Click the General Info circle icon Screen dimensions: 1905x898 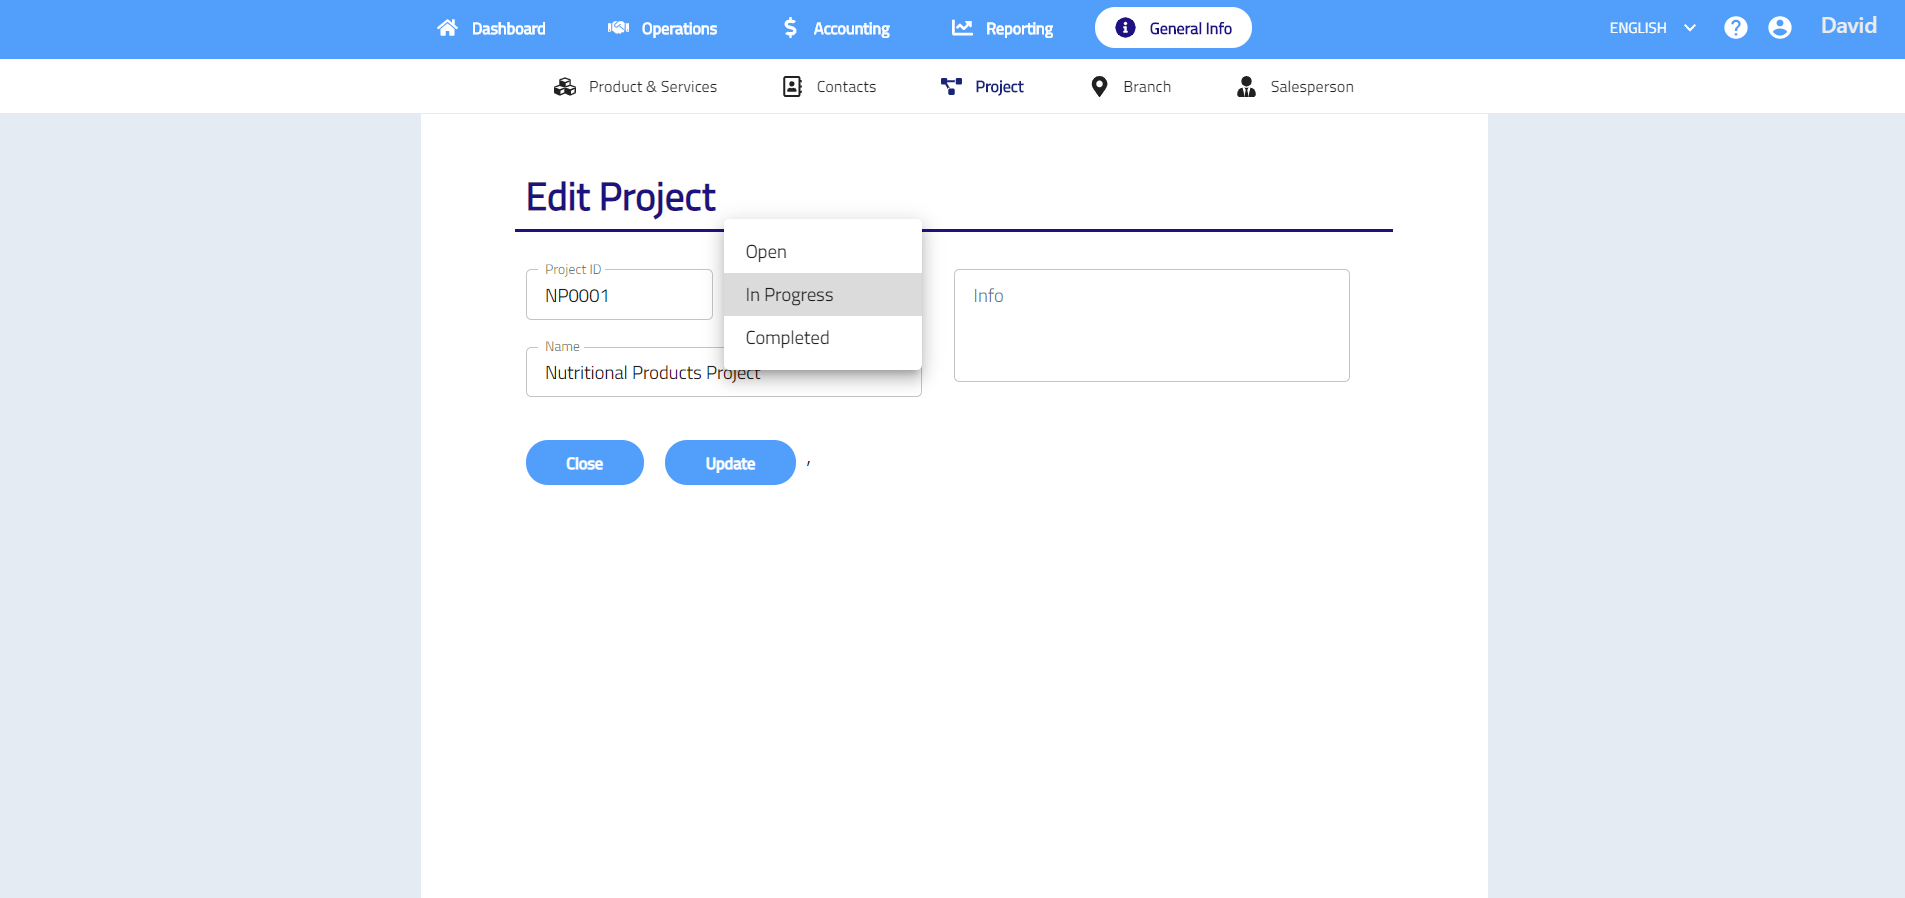coord(1125,28)
